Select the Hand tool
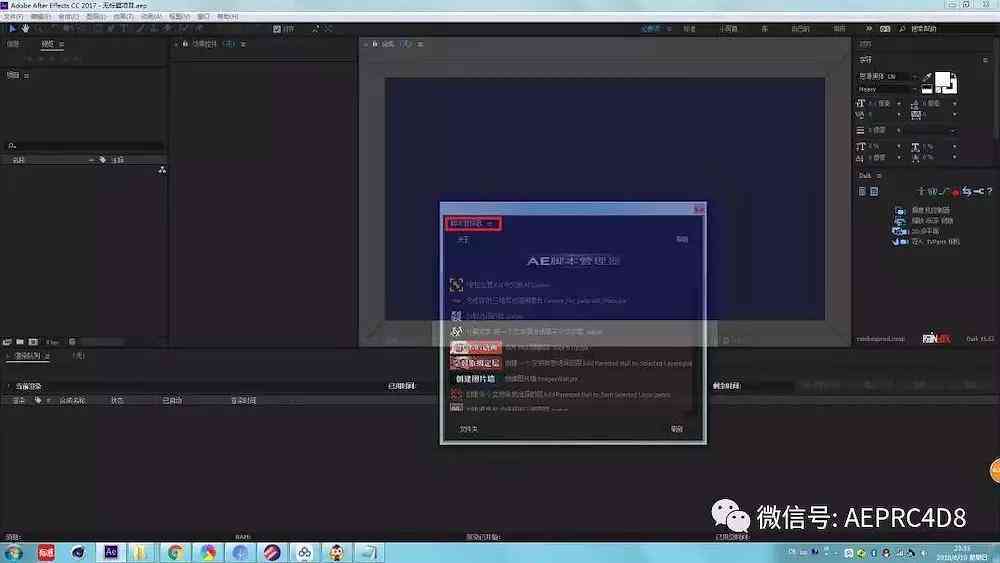This screenshot has height=563, width=1000. (26, 29)
